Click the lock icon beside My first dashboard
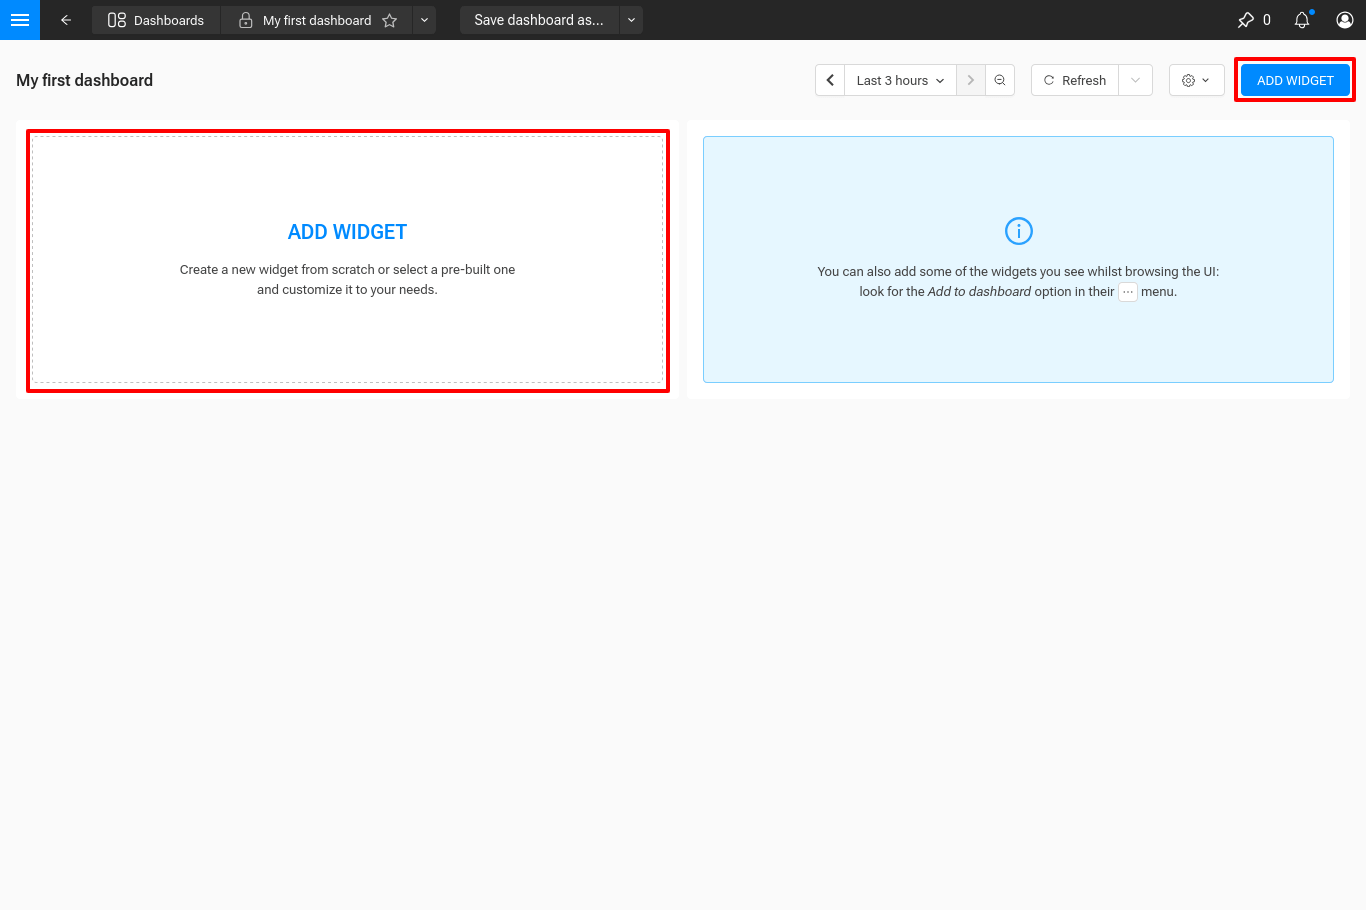This screenshot has height=910, width=1366. (x=246, y=20)
